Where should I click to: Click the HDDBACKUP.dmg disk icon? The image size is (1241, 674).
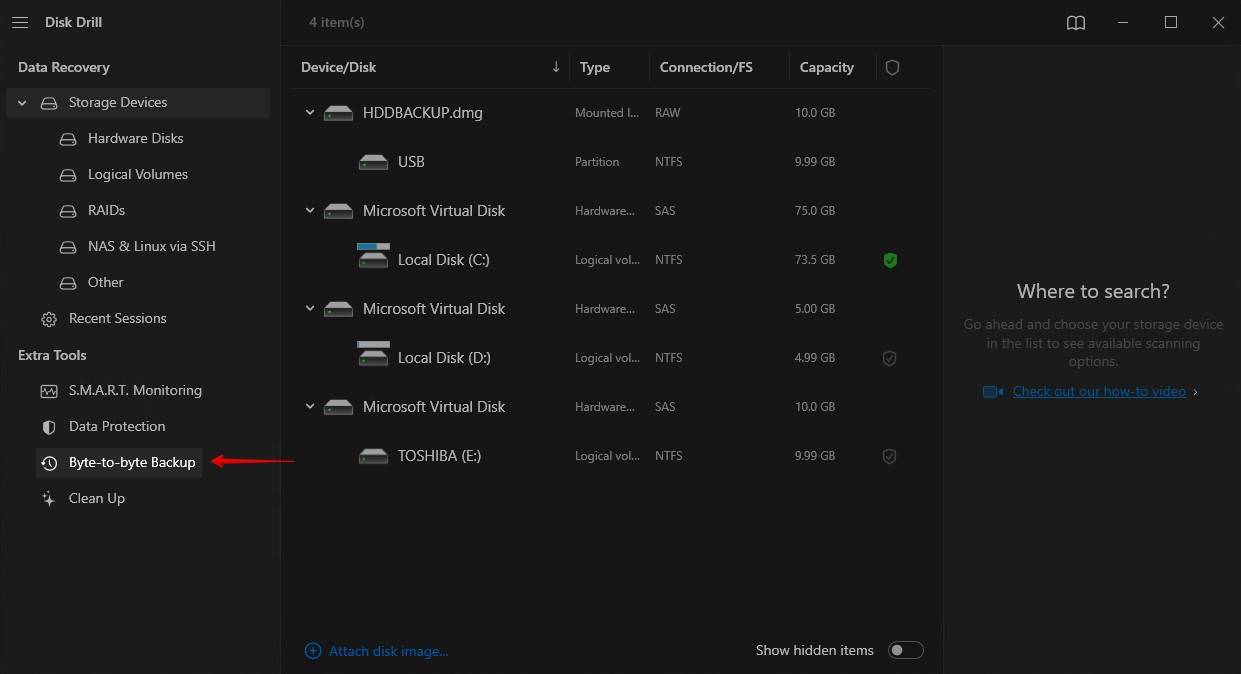coord(339,114)
